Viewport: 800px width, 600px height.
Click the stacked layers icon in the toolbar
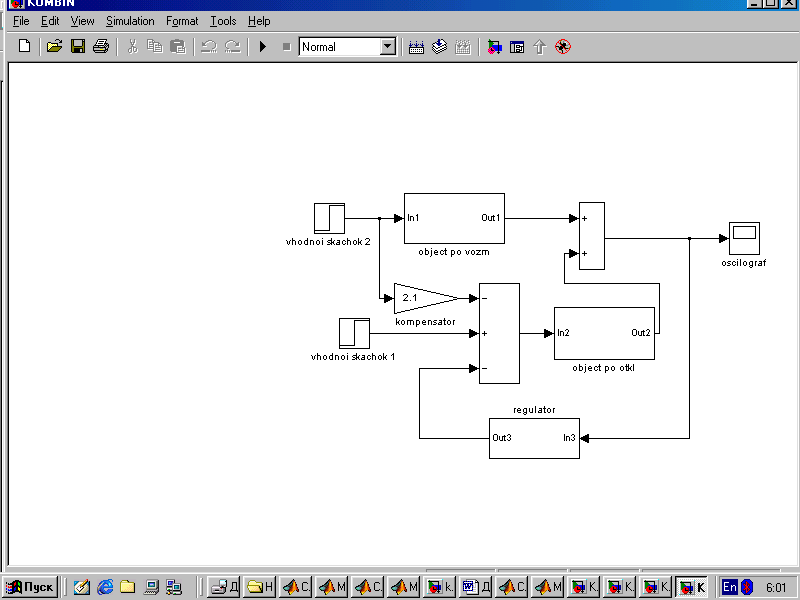(x=439, y=46)
